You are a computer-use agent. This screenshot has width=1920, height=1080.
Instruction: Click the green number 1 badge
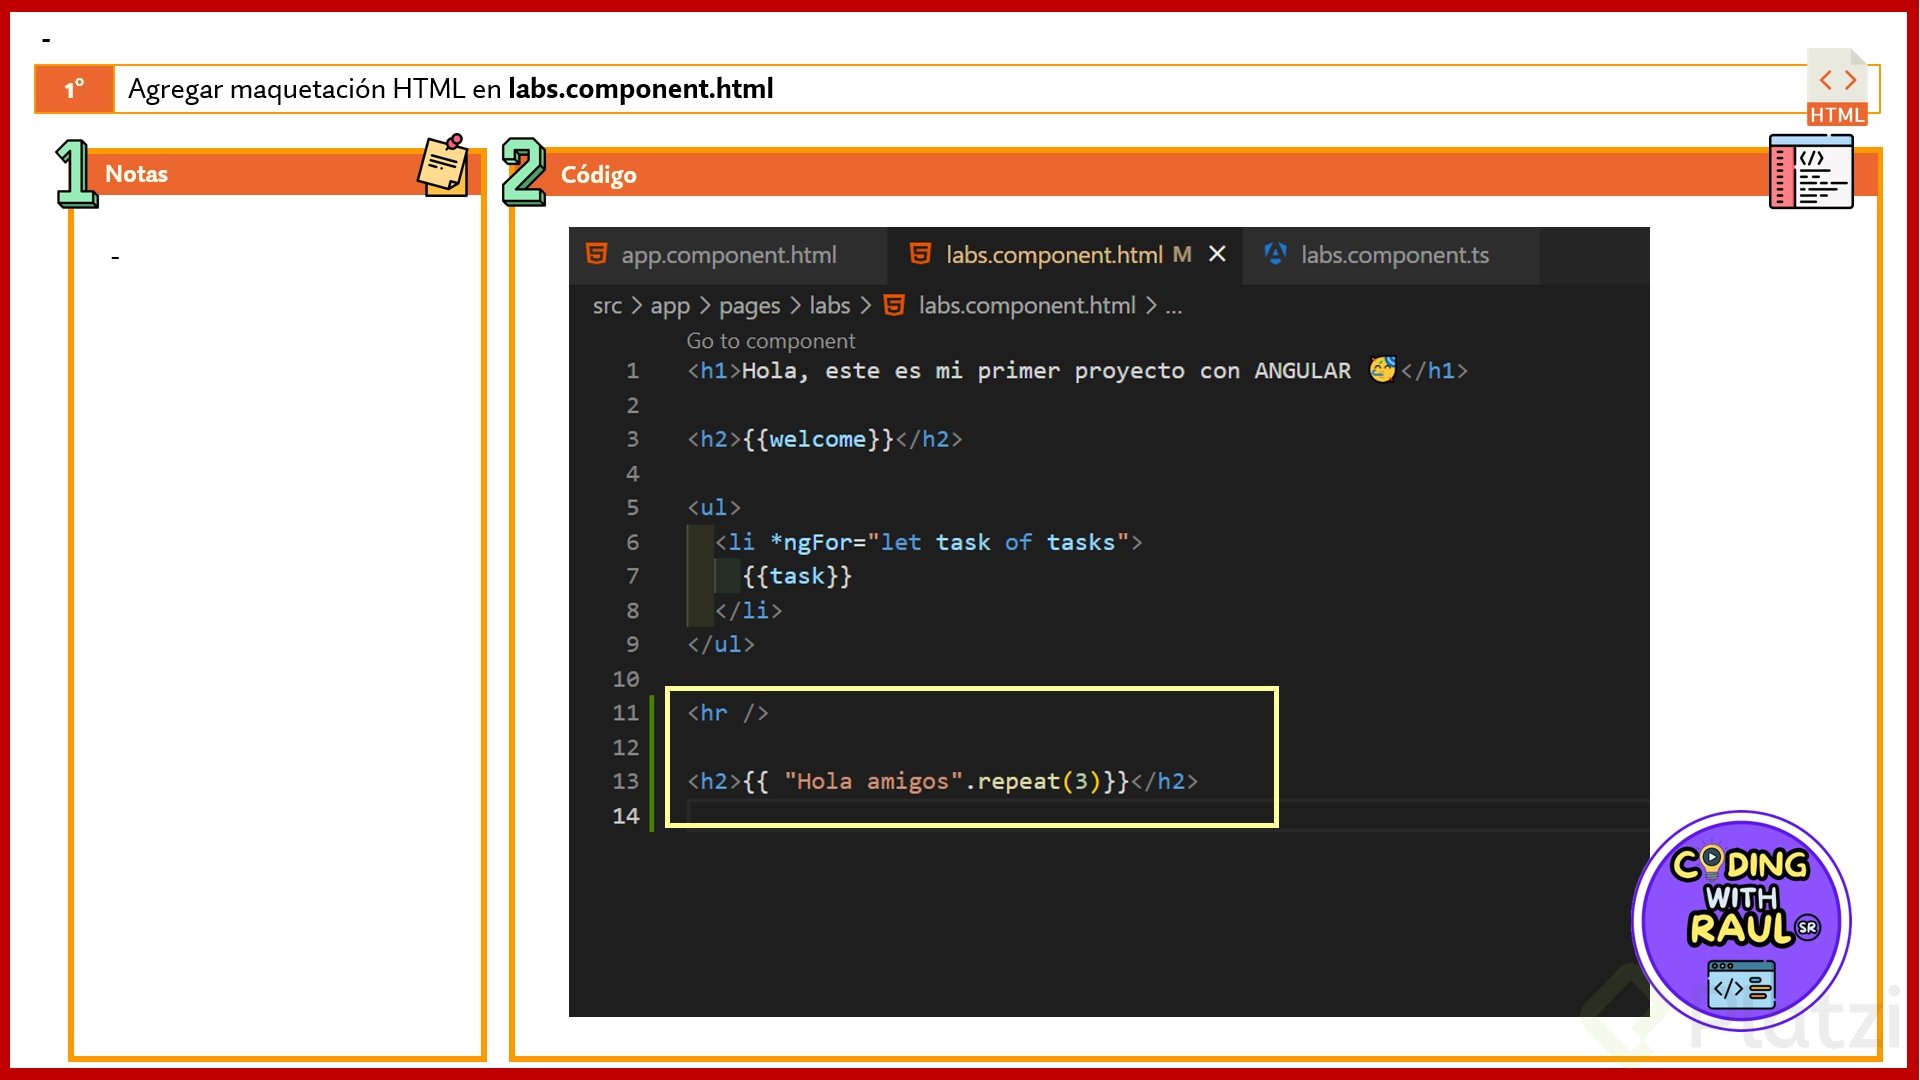click(x=76, y=173)
